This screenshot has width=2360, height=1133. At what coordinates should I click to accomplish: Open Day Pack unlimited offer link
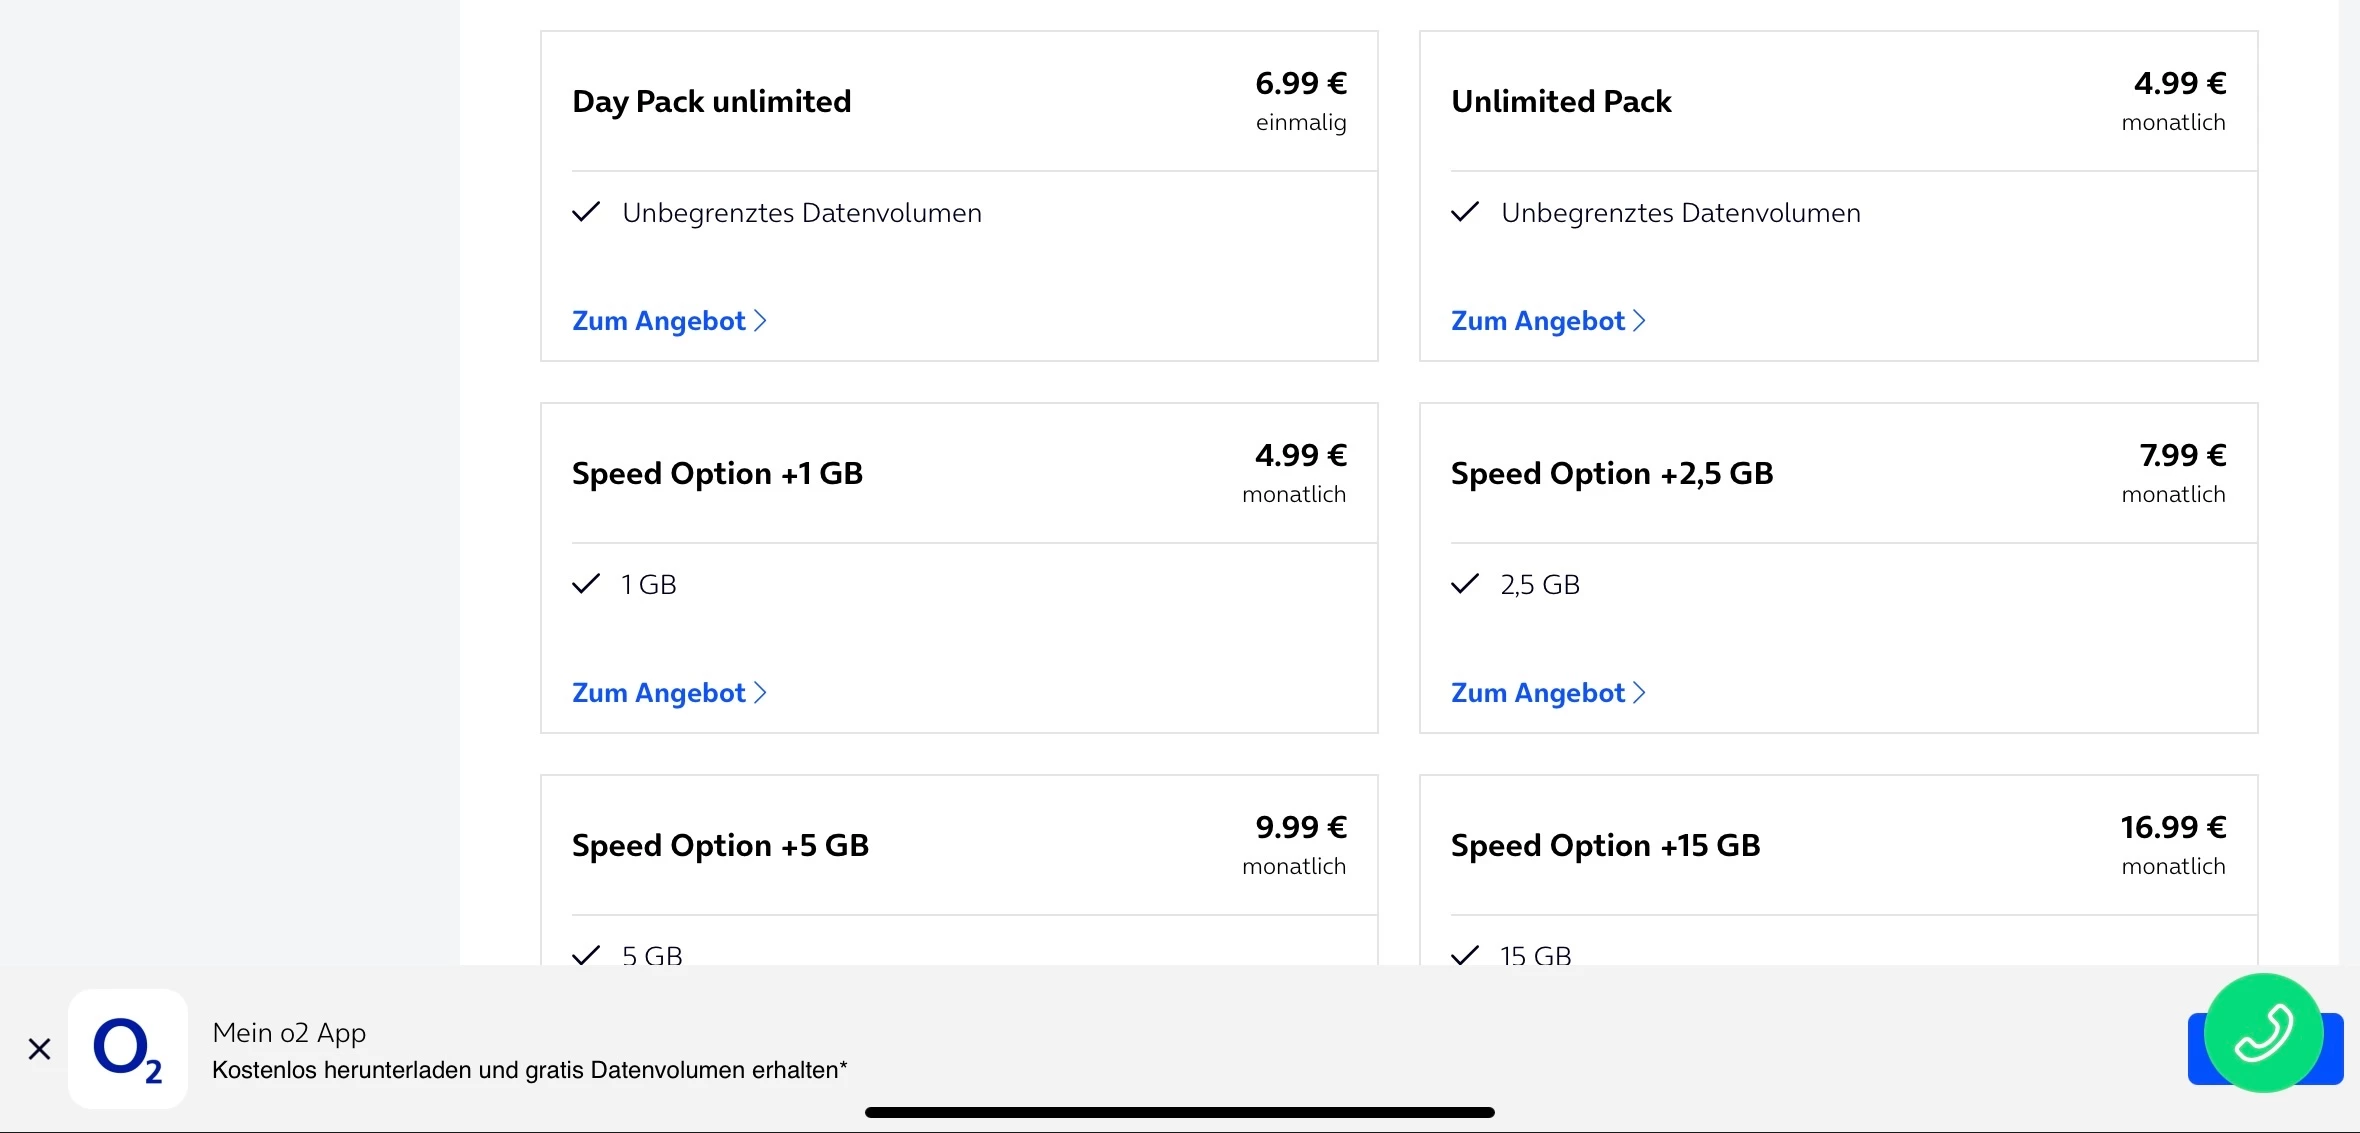[x=668, y=321]
